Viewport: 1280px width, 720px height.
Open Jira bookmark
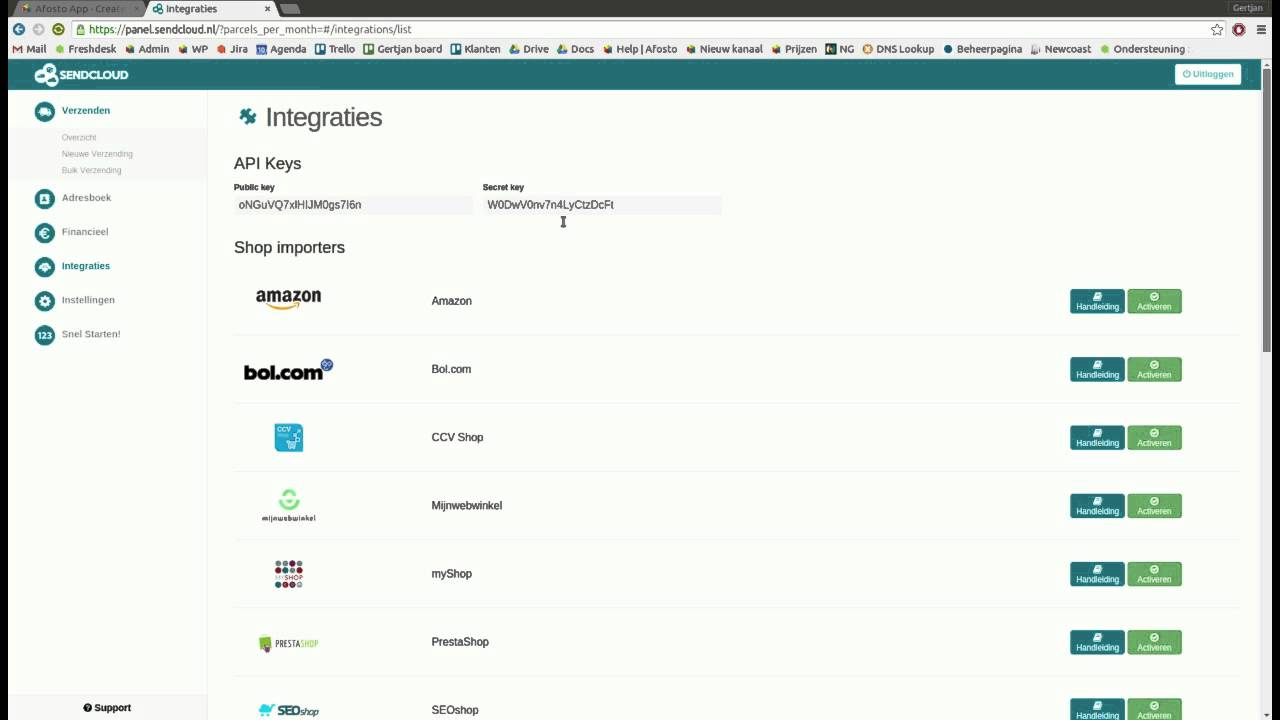[232, 49]
